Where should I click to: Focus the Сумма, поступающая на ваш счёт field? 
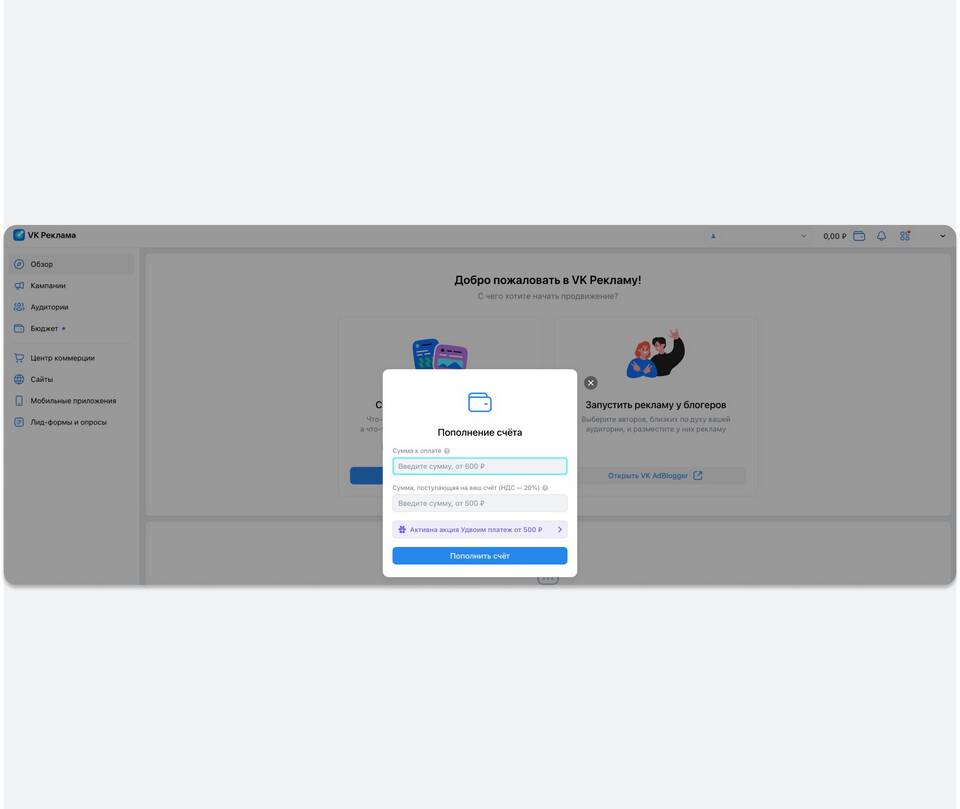(x=480, y=503)
